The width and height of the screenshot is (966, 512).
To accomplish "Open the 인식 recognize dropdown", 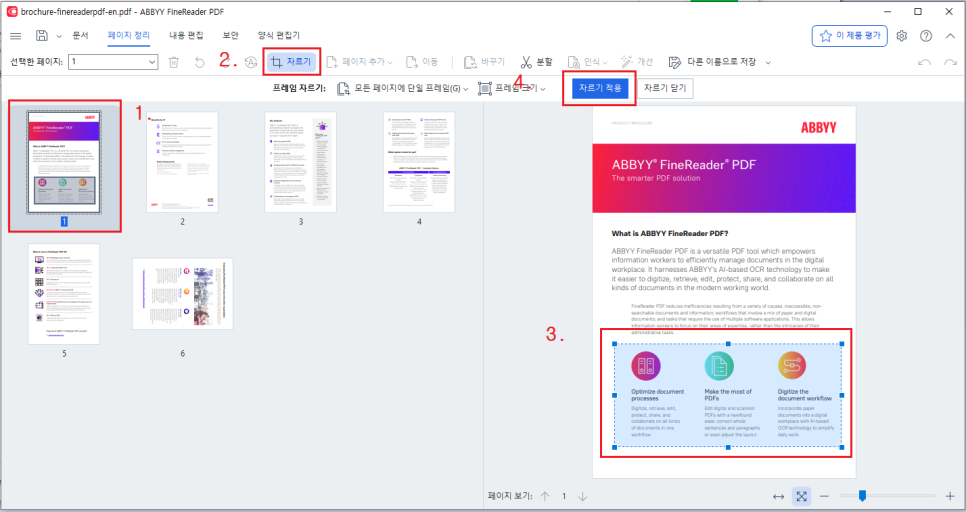I will [x=587, y=62].
